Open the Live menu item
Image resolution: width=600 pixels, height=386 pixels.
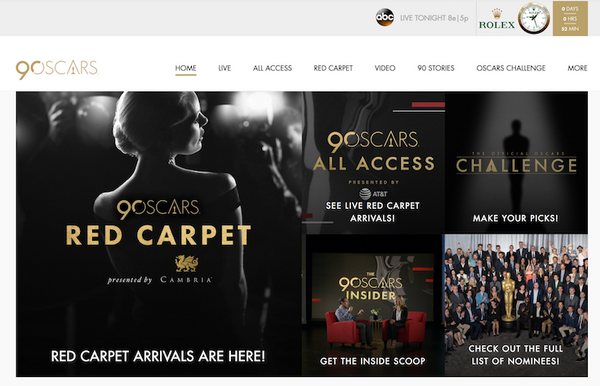pos(225,68)
